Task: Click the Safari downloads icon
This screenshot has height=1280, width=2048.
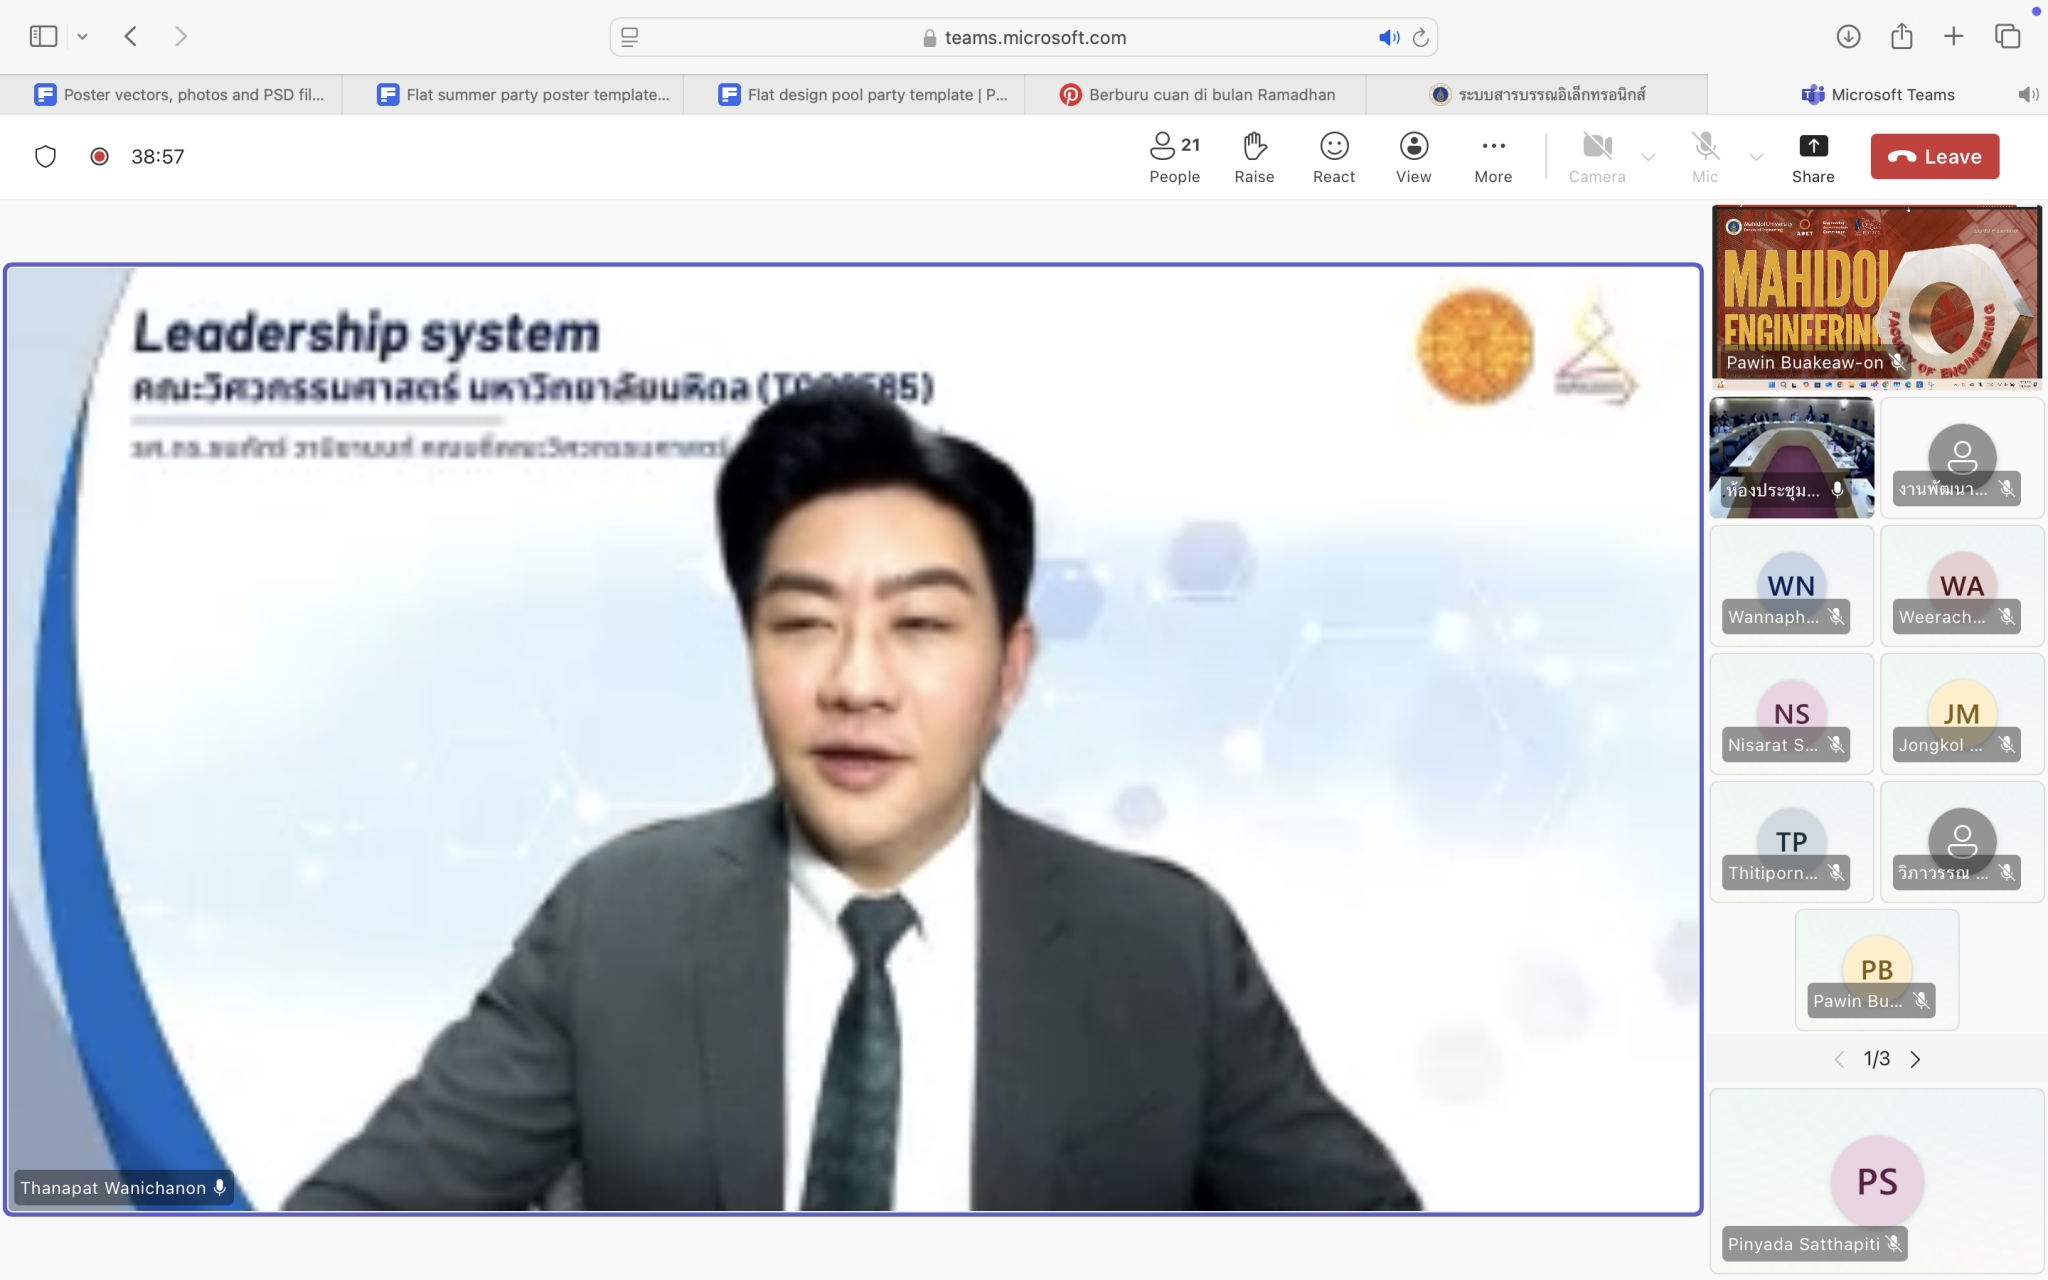Action: pos(1848,37)
